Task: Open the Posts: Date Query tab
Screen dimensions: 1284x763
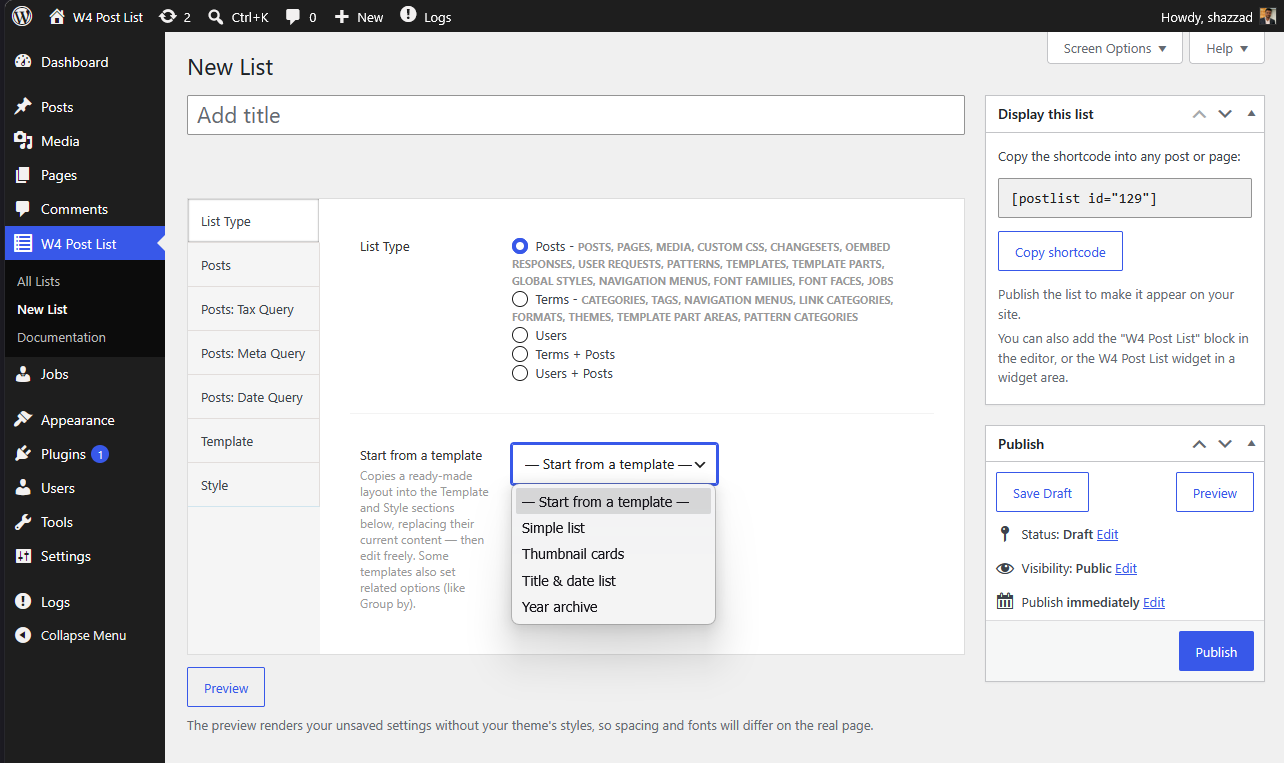Action: point(253,397)
